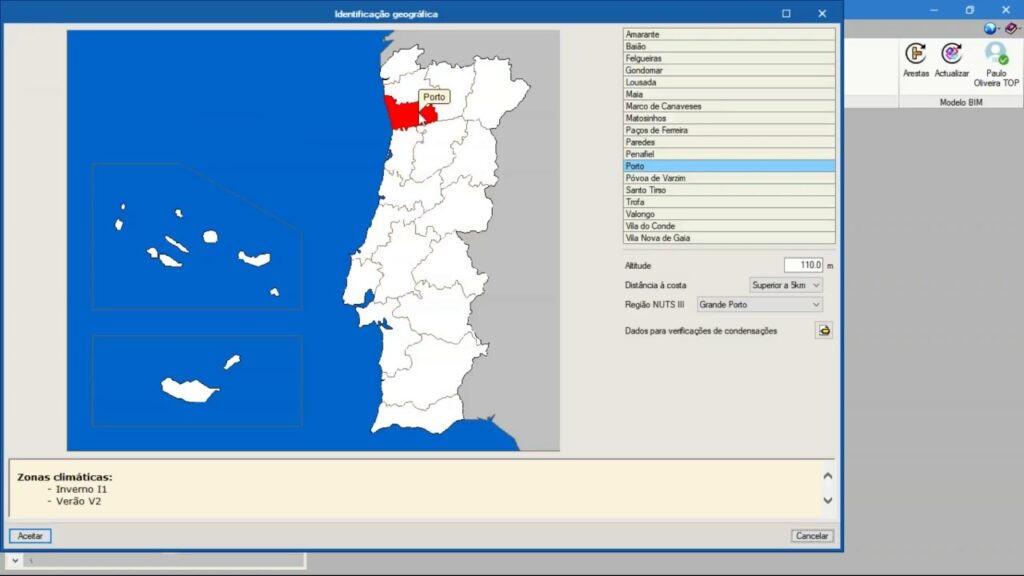Click the Arestas icon in the ribbon
This screenshot has height=576, width=1024.
[x=915, y=55]
